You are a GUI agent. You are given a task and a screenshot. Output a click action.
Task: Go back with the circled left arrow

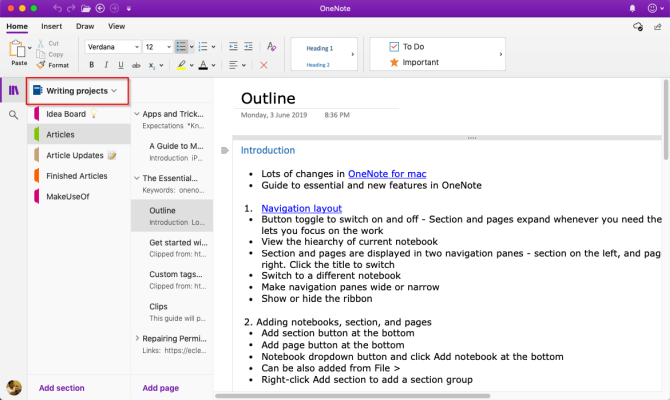100,8
